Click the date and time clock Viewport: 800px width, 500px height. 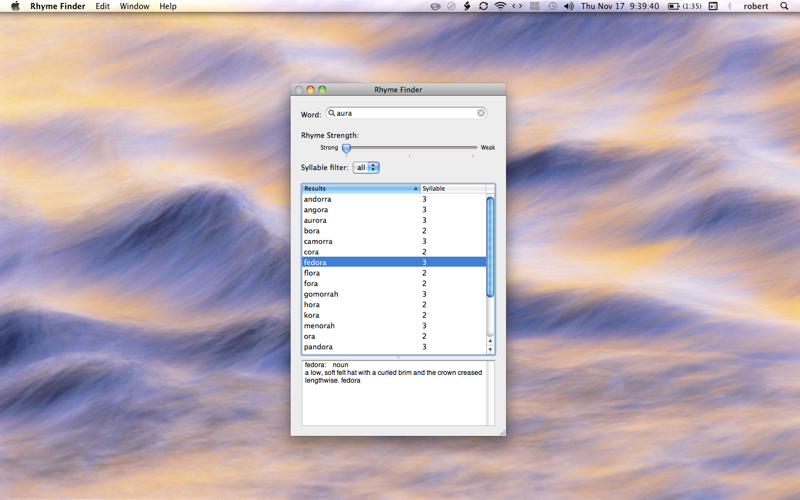tap(620, 6)
